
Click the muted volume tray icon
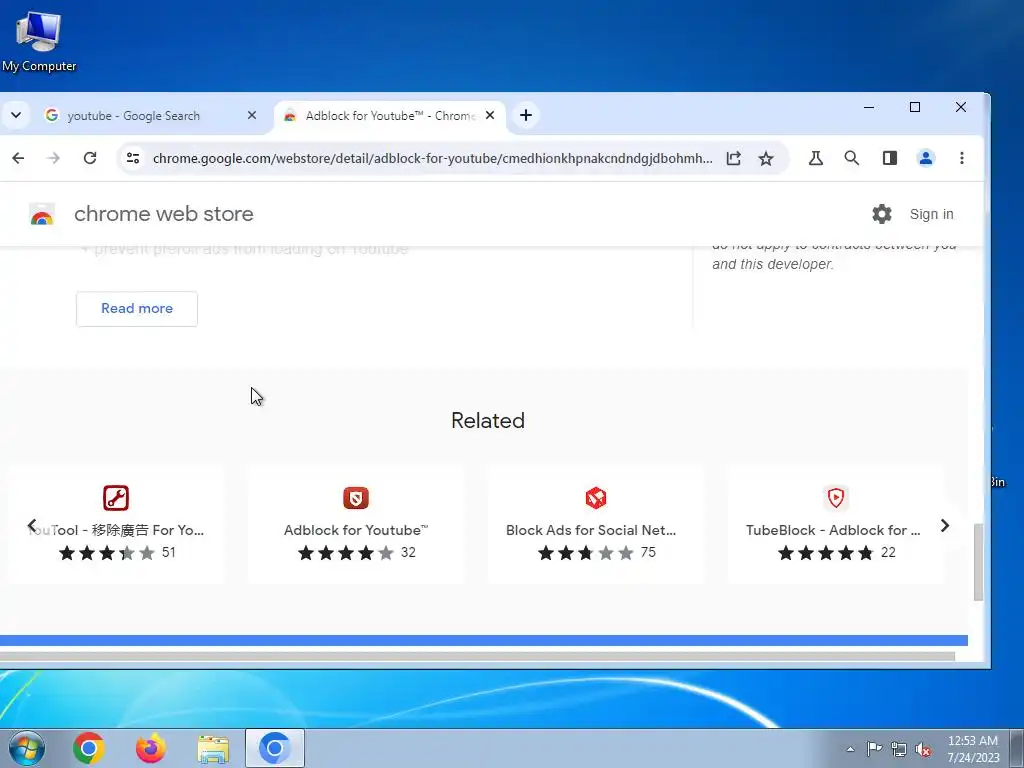(923, 749)
